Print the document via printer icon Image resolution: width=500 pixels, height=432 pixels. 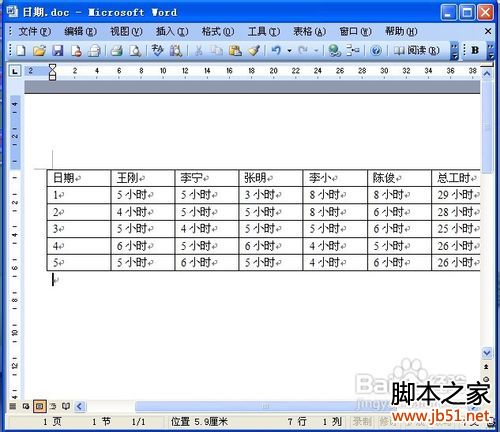tap(116, 51)
